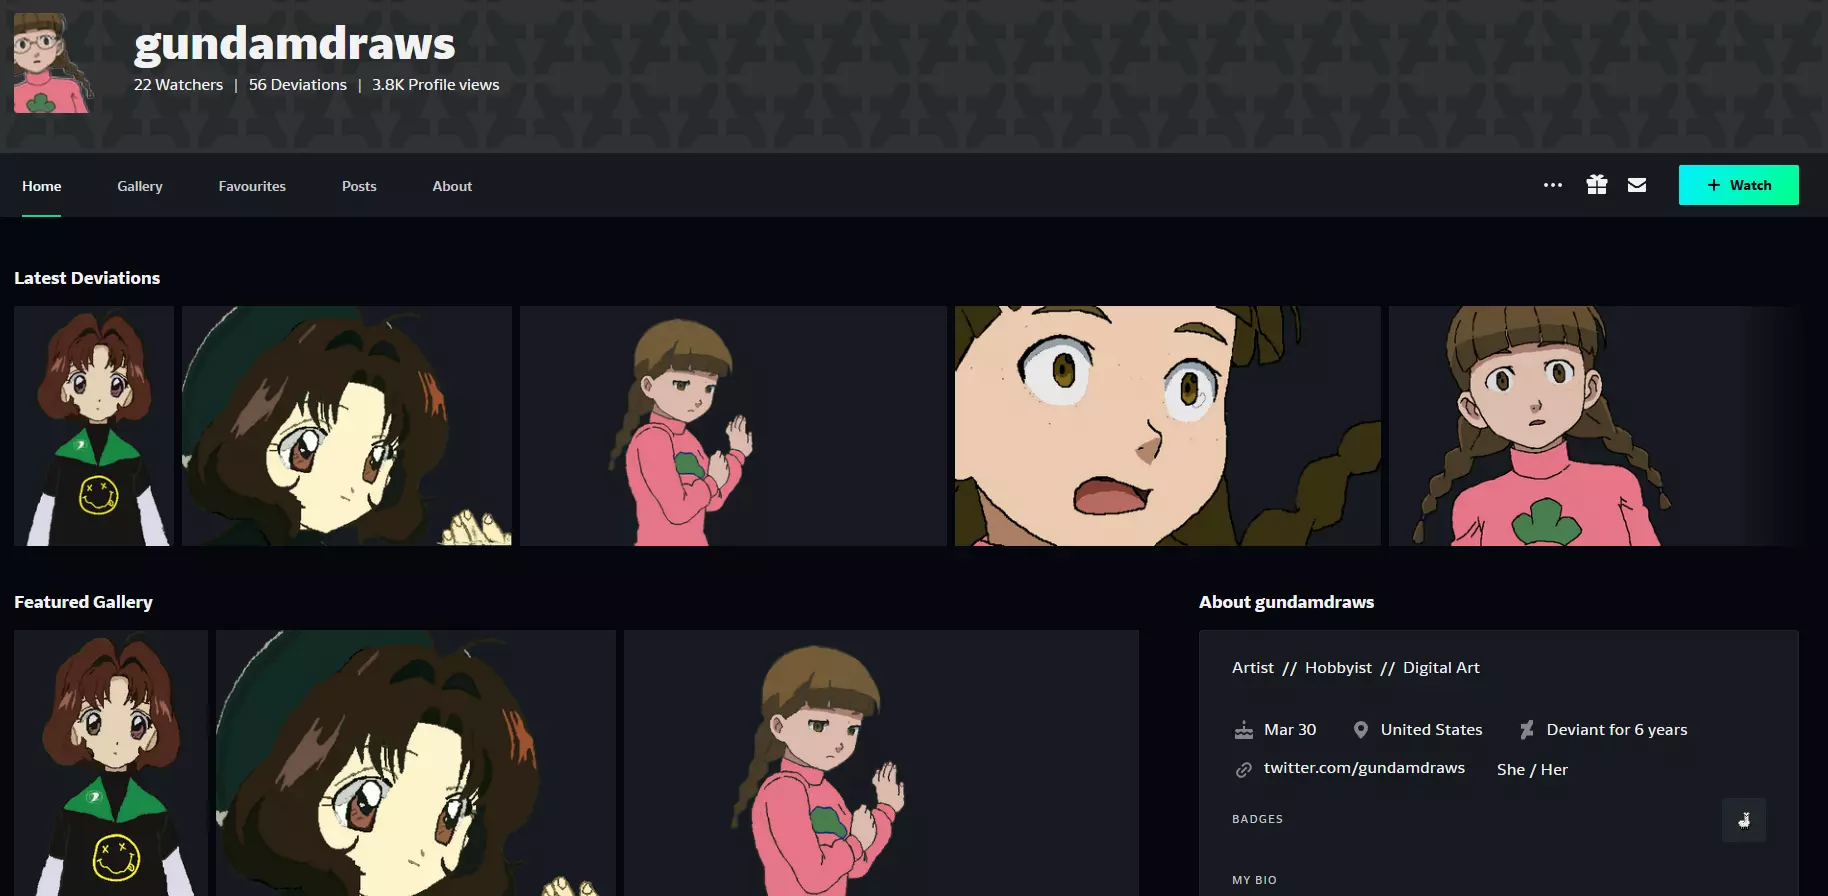Open the last latest deviation with braided girl
This screenshot has width=1828, height=896.
tap(1594, 426)
